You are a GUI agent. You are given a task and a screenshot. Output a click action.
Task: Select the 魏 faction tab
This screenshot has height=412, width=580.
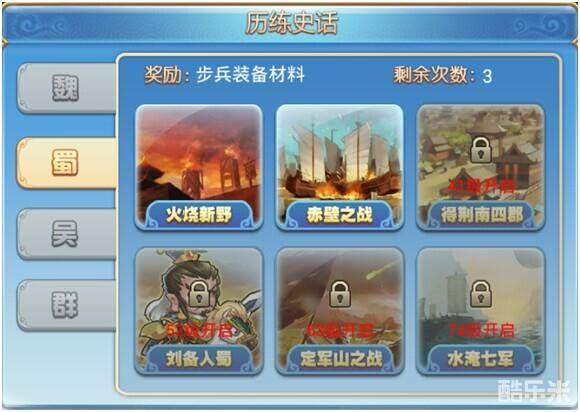click(x=67, y=88)
